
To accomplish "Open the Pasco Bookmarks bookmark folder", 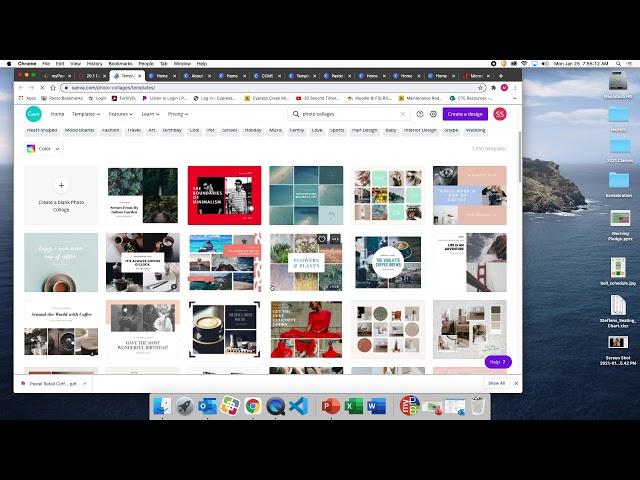I will pyautogui.click(x=62, y=98).
